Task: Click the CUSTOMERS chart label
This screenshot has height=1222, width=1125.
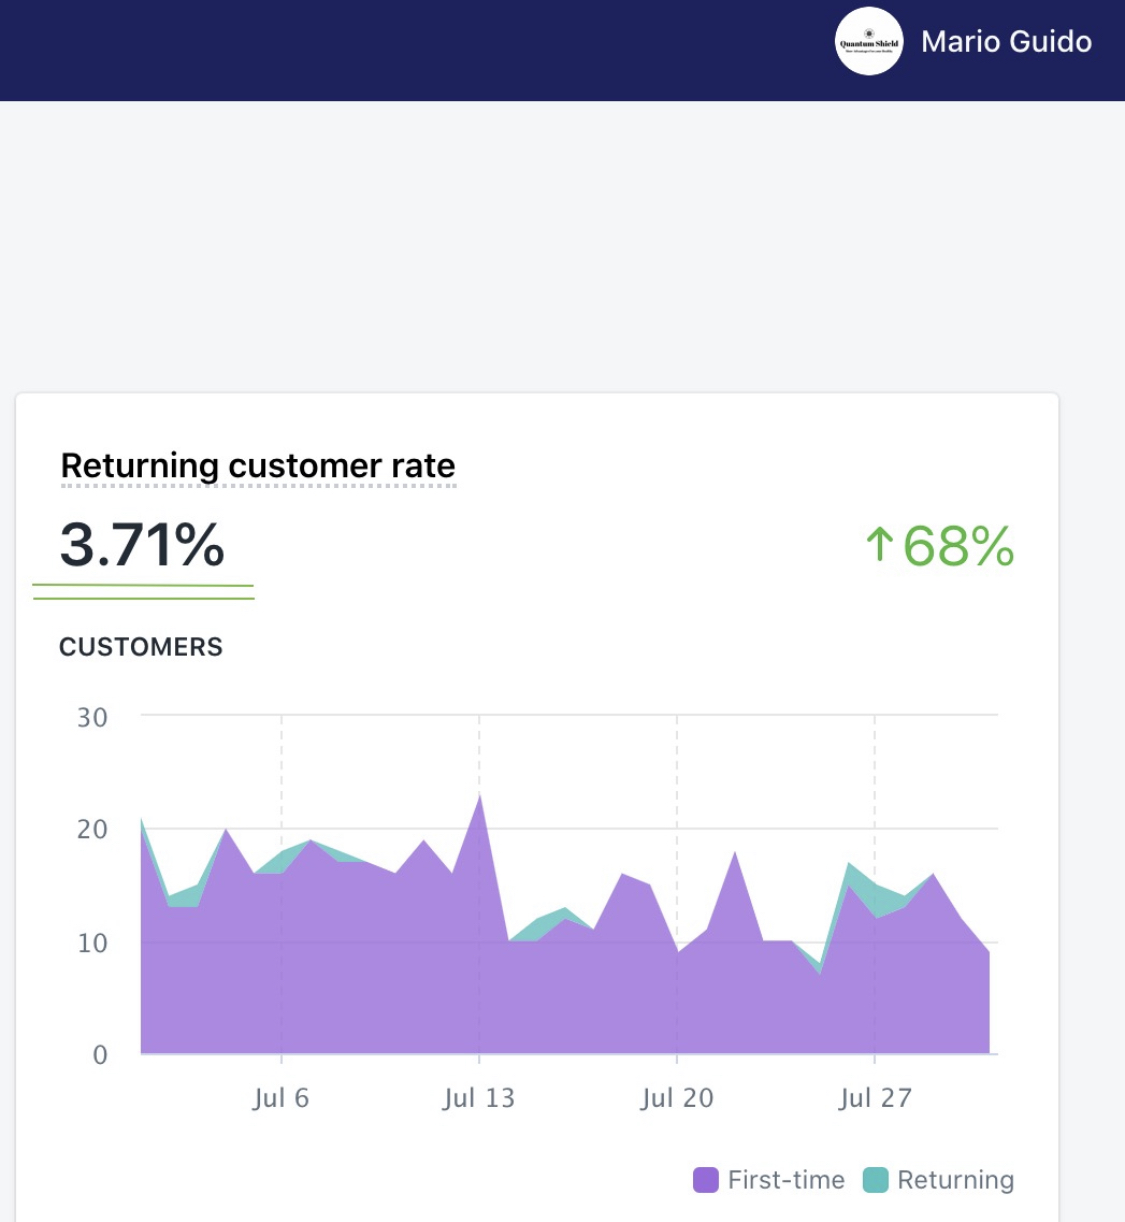Action: [141, 647]
